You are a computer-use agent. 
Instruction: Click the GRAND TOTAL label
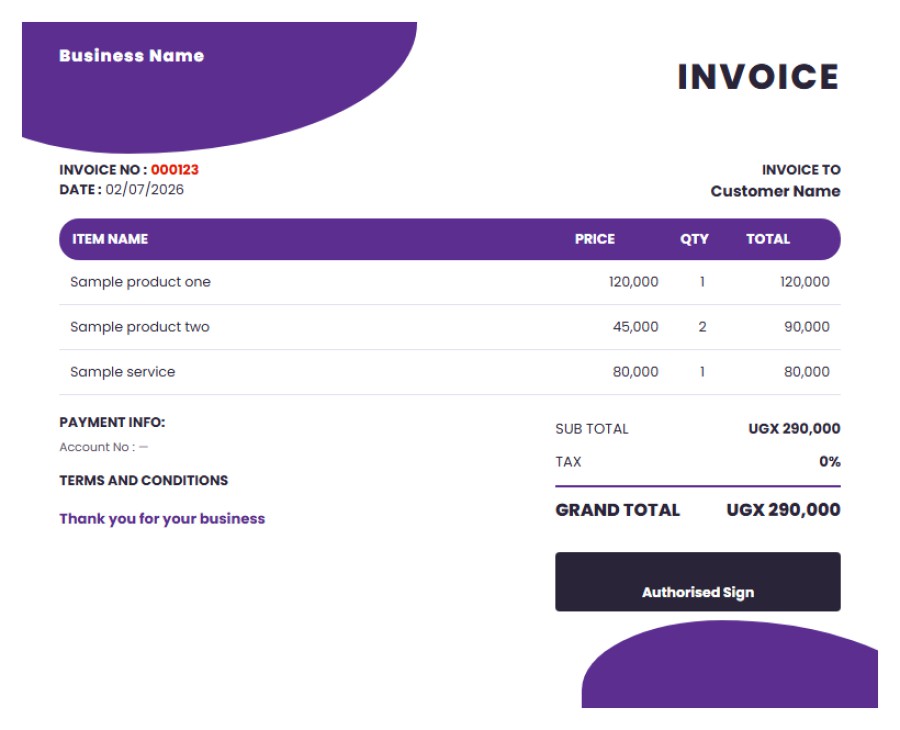pos(618,510)
